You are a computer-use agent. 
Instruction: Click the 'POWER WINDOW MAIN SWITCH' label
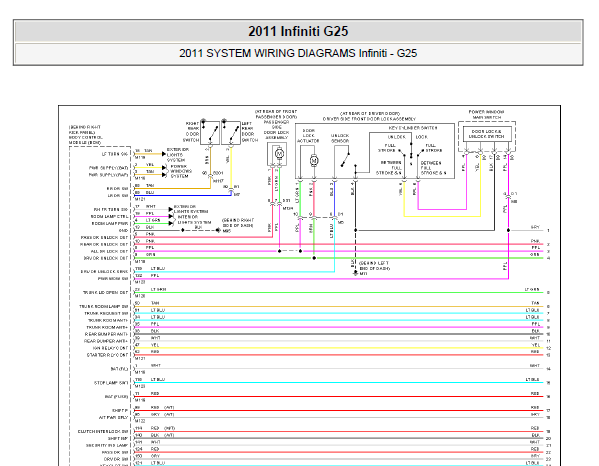486,115
